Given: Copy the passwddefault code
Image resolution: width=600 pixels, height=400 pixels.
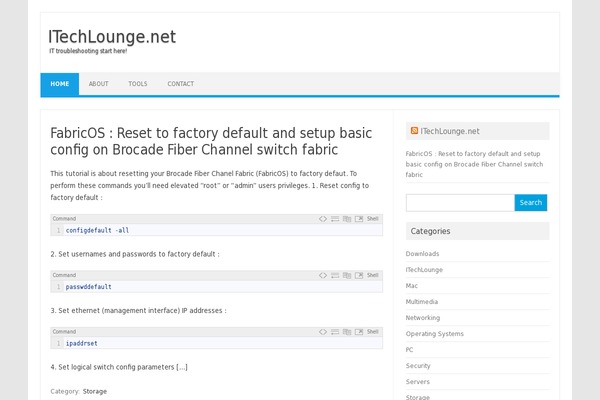Looking at the screenshot, I should (x=347, y=275).
